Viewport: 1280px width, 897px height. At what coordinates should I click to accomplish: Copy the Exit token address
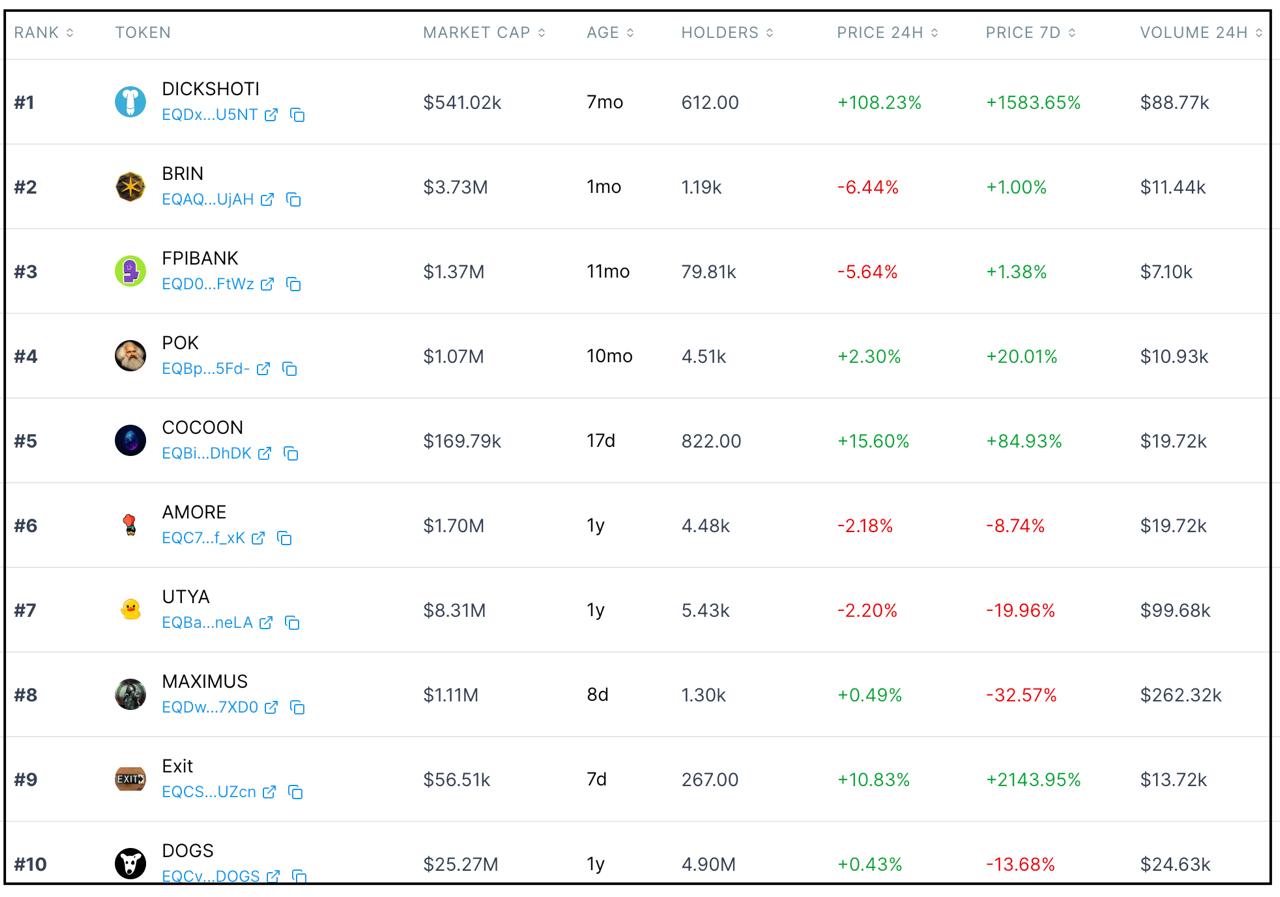click(x=295, y=792)
